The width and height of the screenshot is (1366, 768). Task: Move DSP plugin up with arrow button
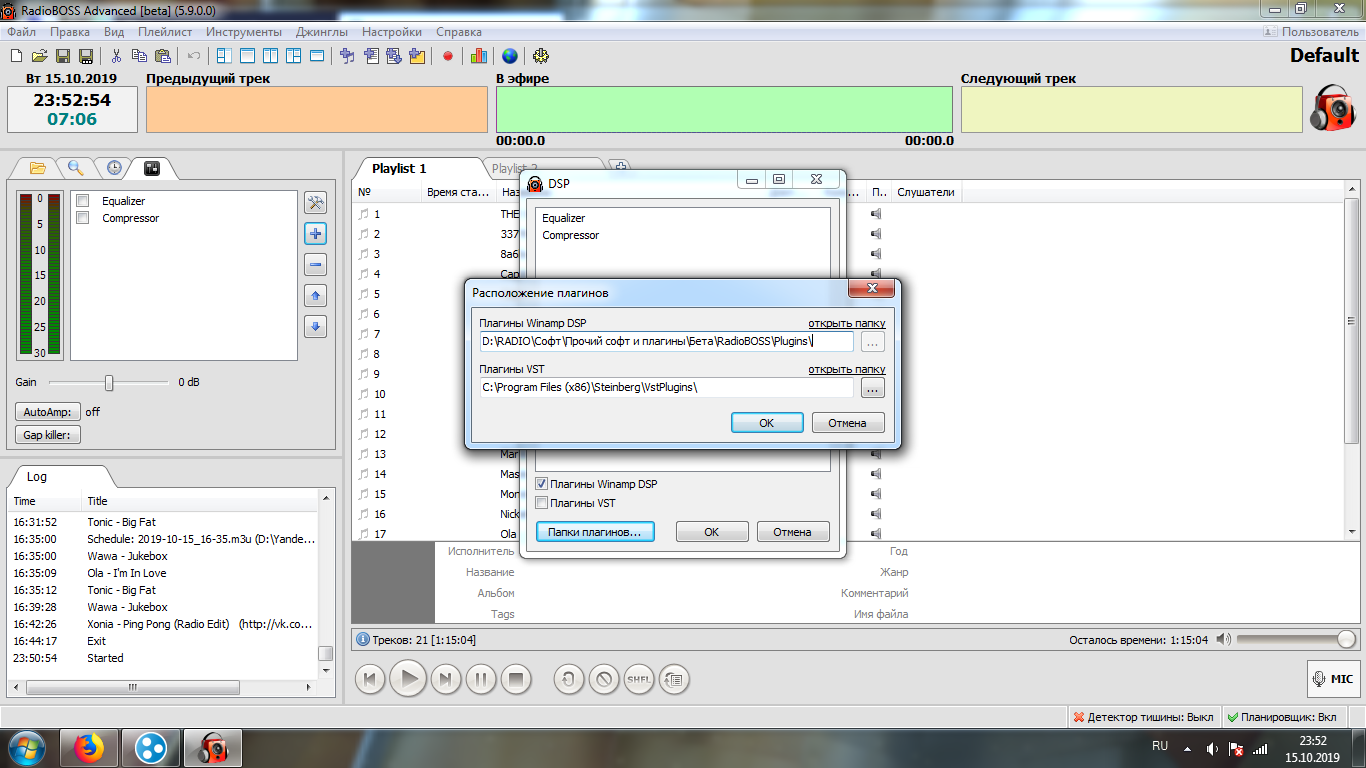[316, 296]
